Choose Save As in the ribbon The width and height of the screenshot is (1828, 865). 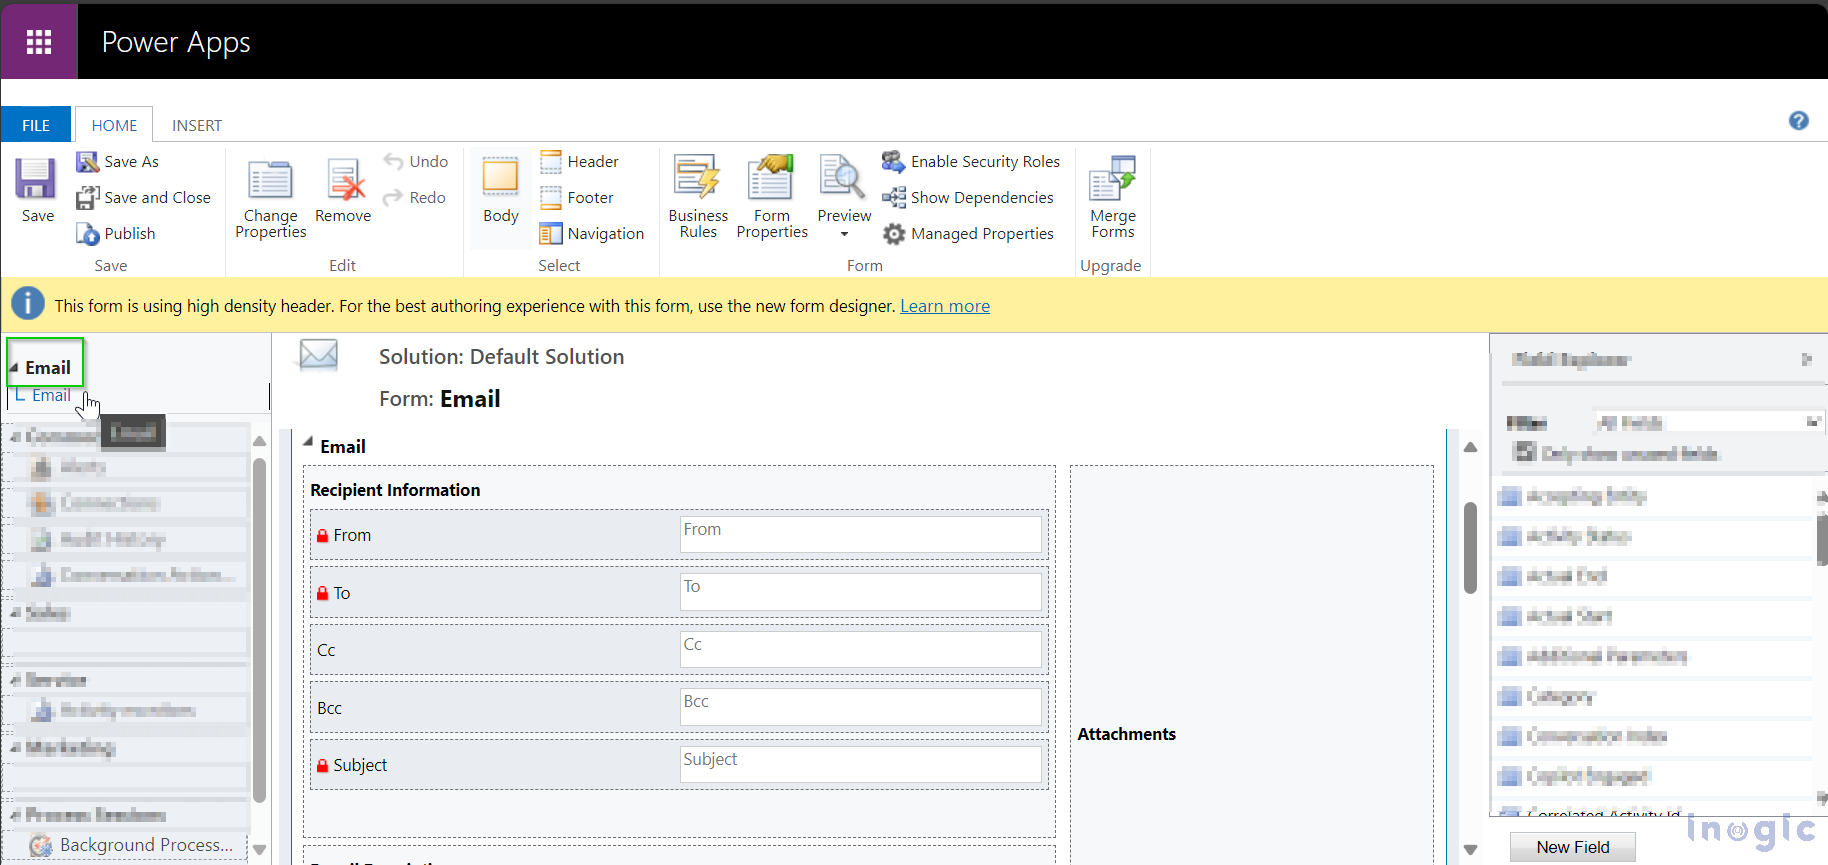118,161
